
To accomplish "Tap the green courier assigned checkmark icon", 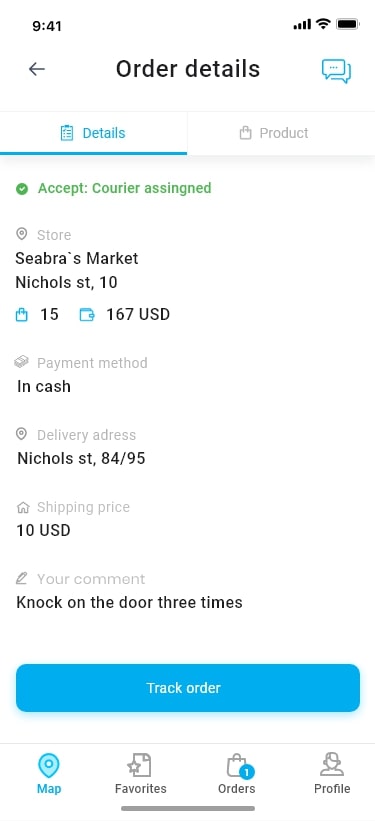I will [22, 188].
